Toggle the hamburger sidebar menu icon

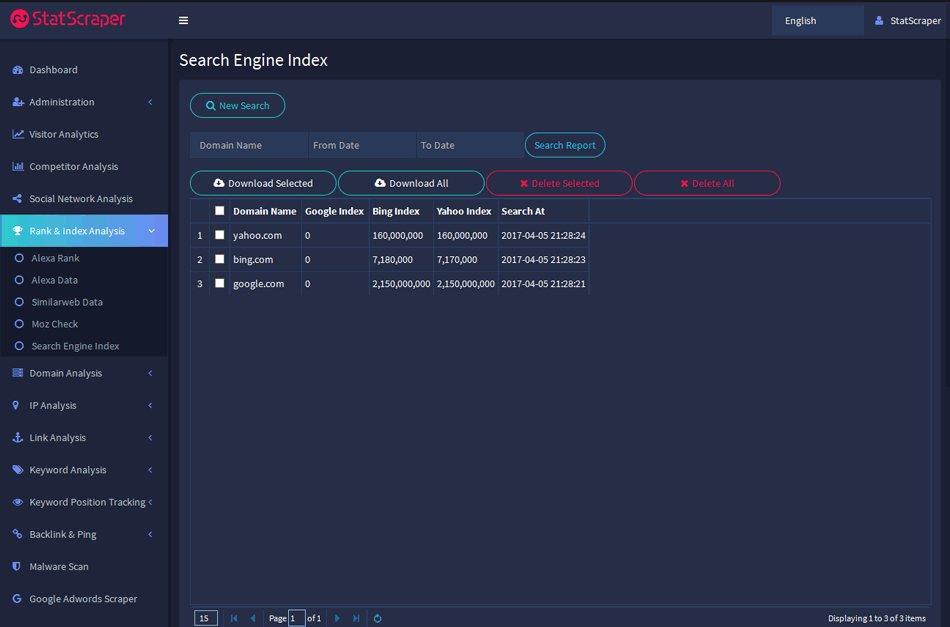point(183,21)
